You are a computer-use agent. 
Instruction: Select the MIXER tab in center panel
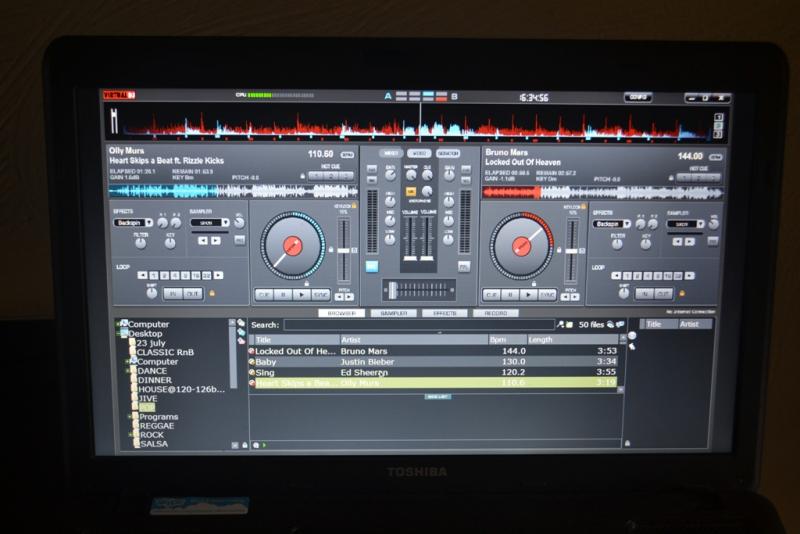tap(391, 153)
